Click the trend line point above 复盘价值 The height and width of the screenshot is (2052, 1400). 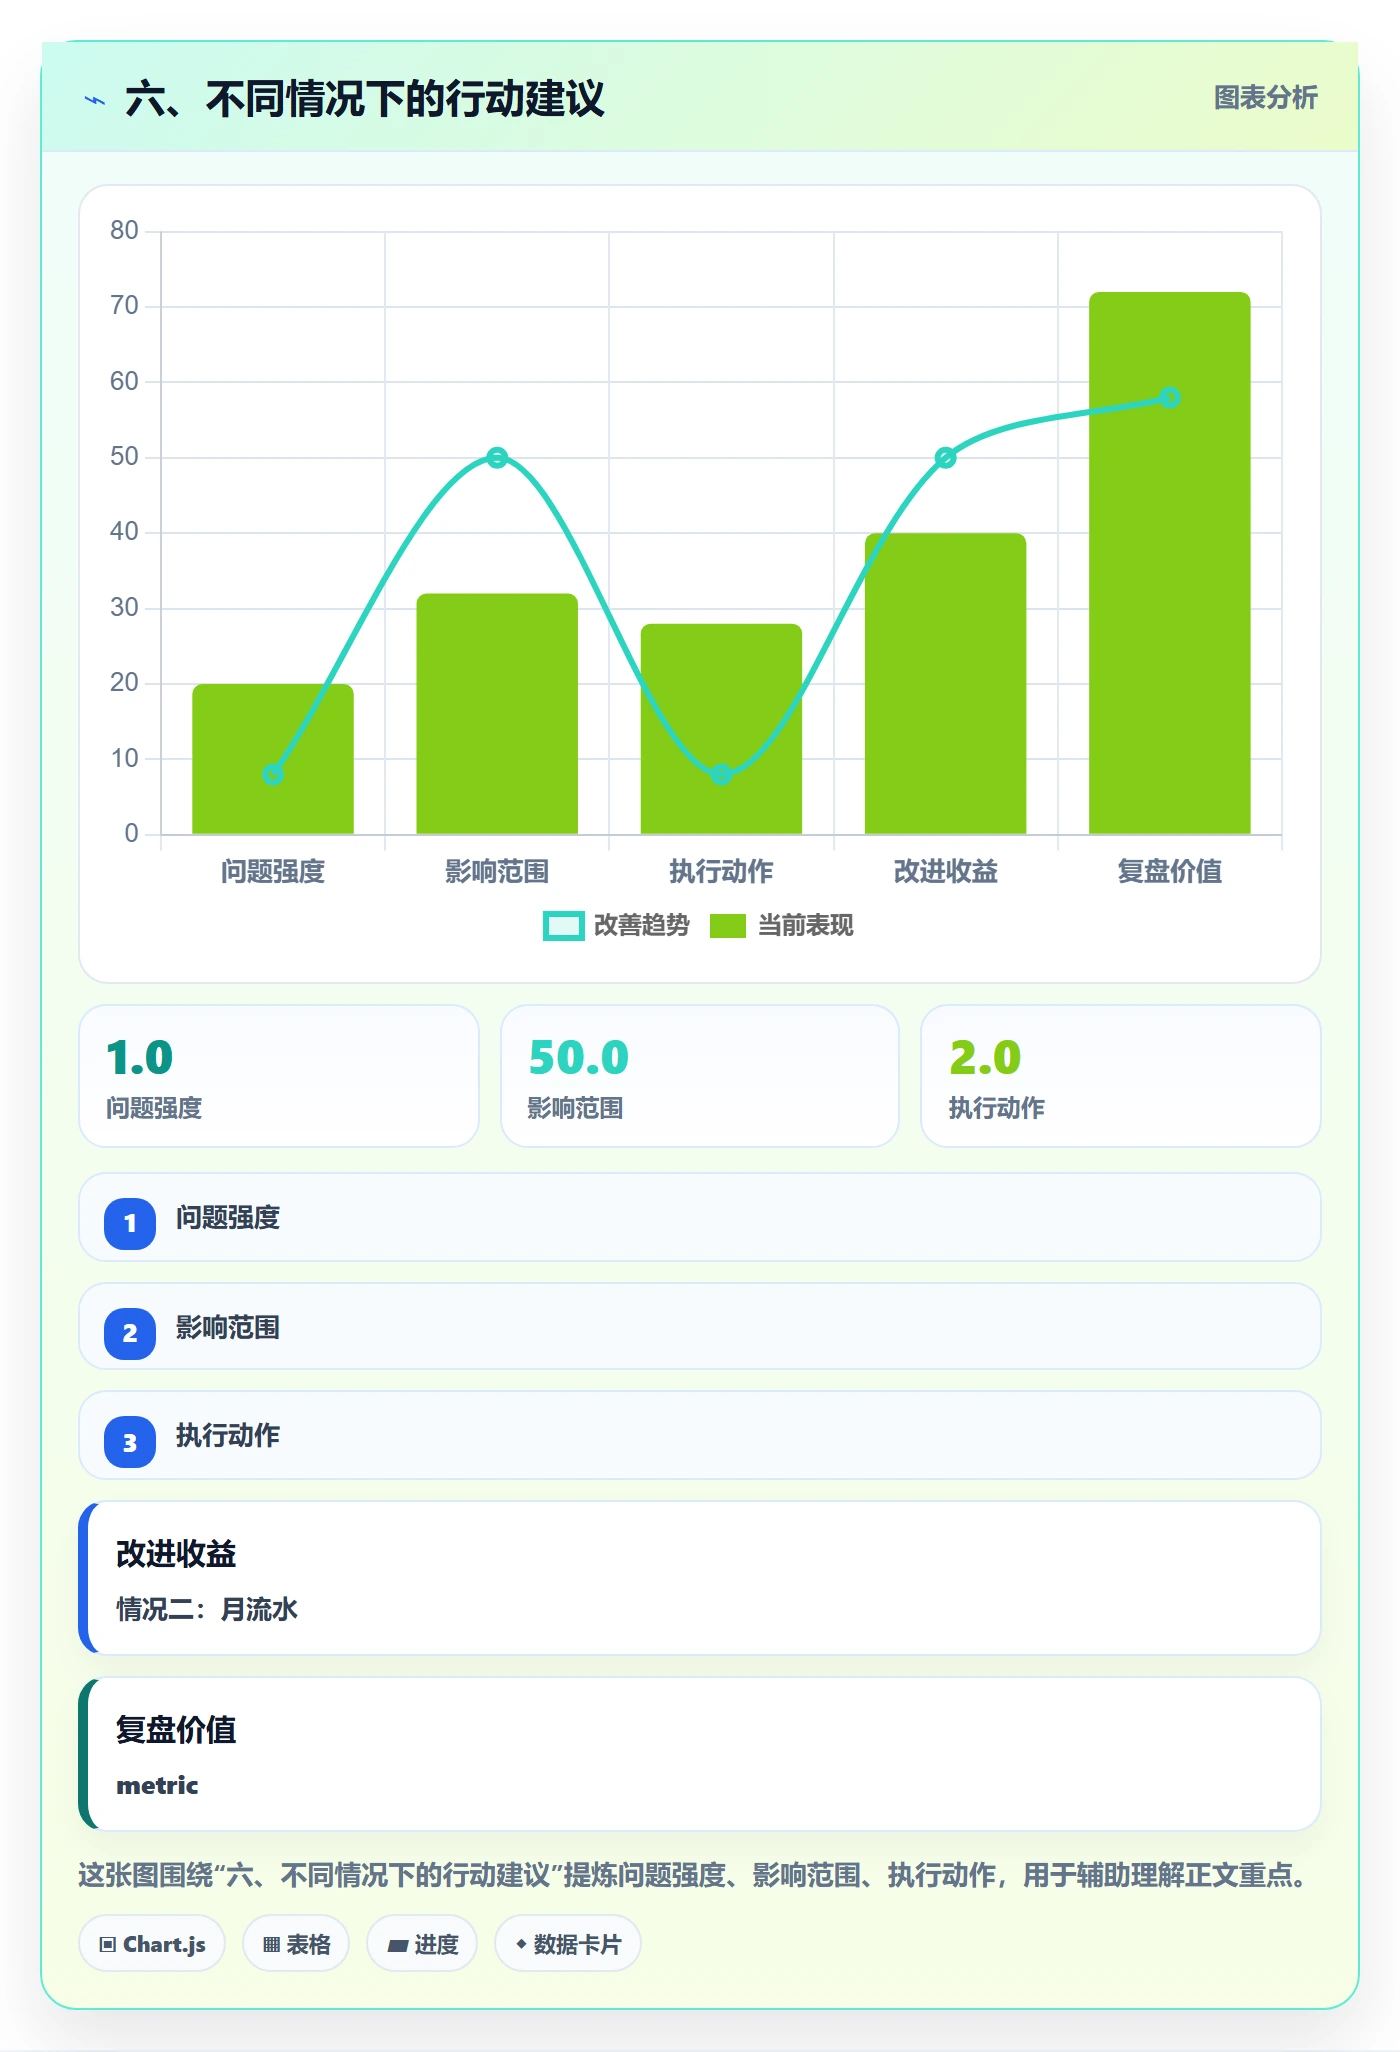[1170, 398]
